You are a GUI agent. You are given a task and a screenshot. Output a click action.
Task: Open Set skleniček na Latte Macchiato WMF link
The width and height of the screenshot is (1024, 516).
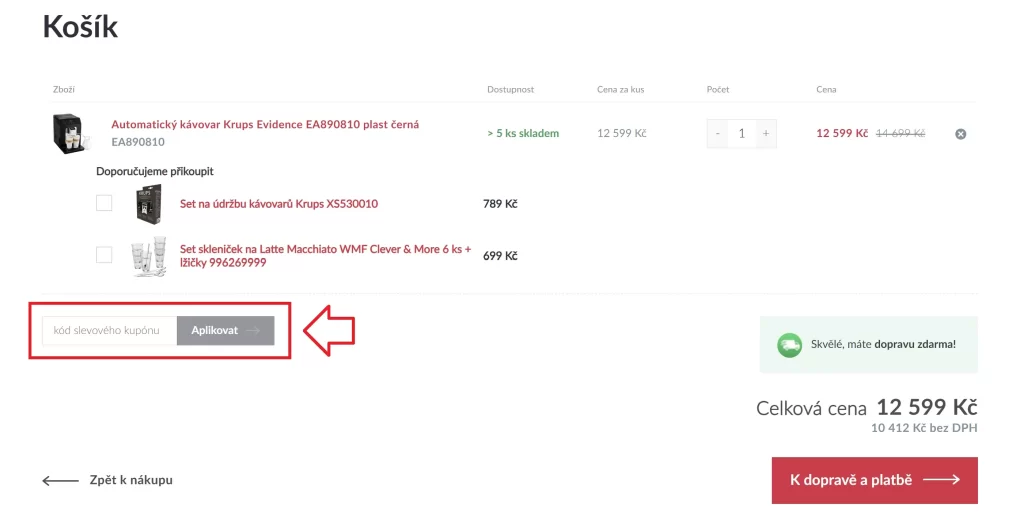[325, 255]
